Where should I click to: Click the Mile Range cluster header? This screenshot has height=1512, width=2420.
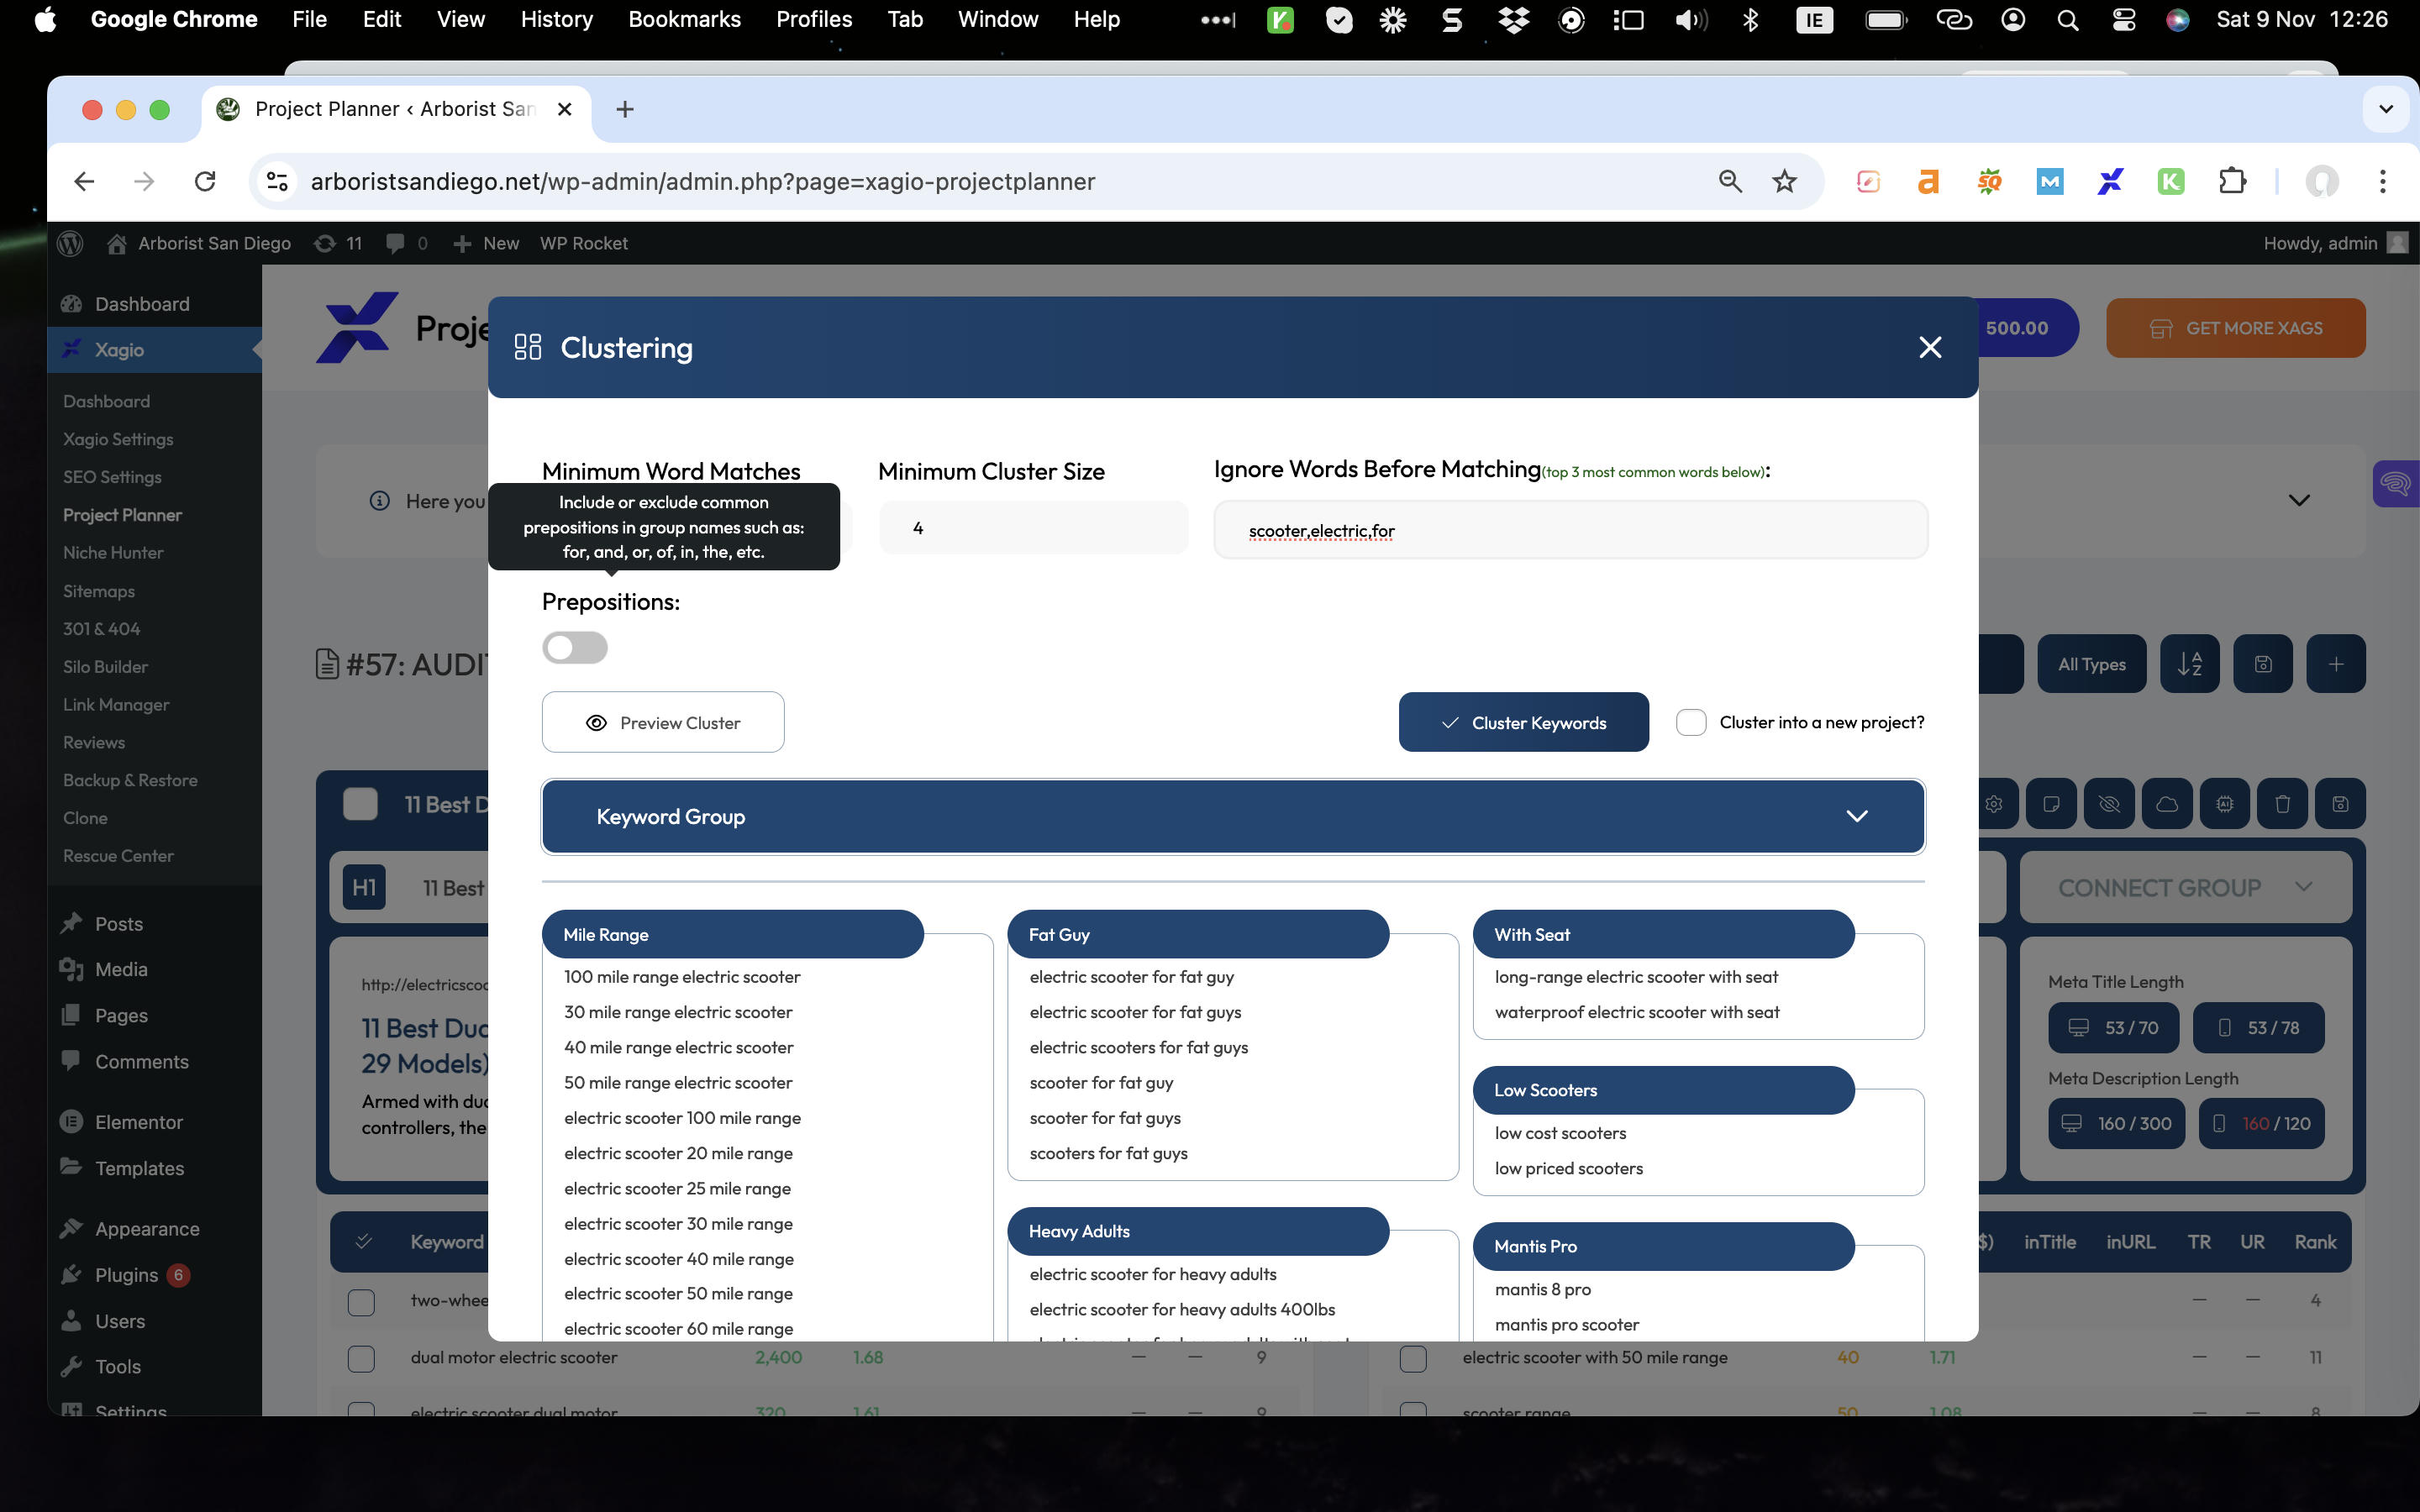point(732,934)
